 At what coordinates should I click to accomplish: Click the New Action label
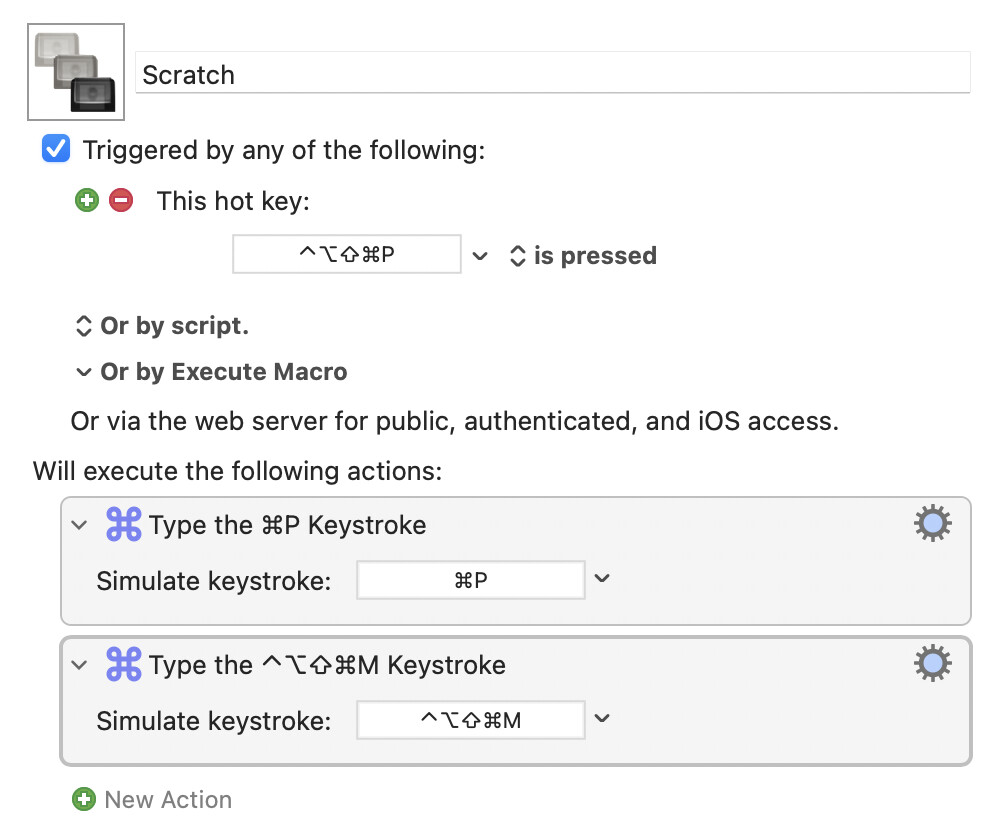coord(168,799)
